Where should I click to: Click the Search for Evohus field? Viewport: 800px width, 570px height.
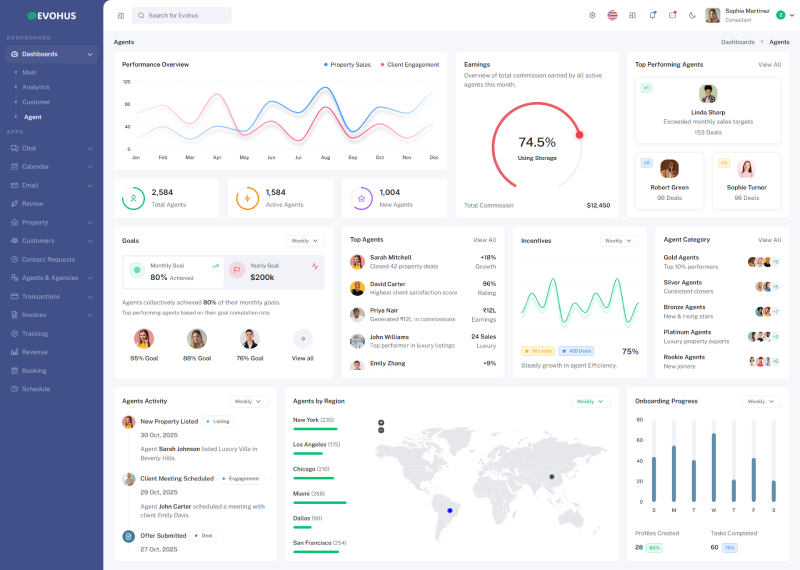pos(182,15)
